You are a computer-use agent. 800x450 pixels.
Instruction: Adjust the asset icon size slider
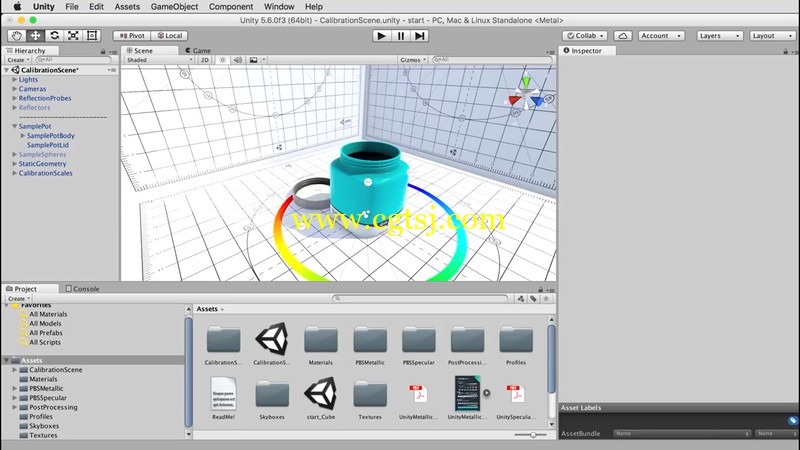coord(531,435)
